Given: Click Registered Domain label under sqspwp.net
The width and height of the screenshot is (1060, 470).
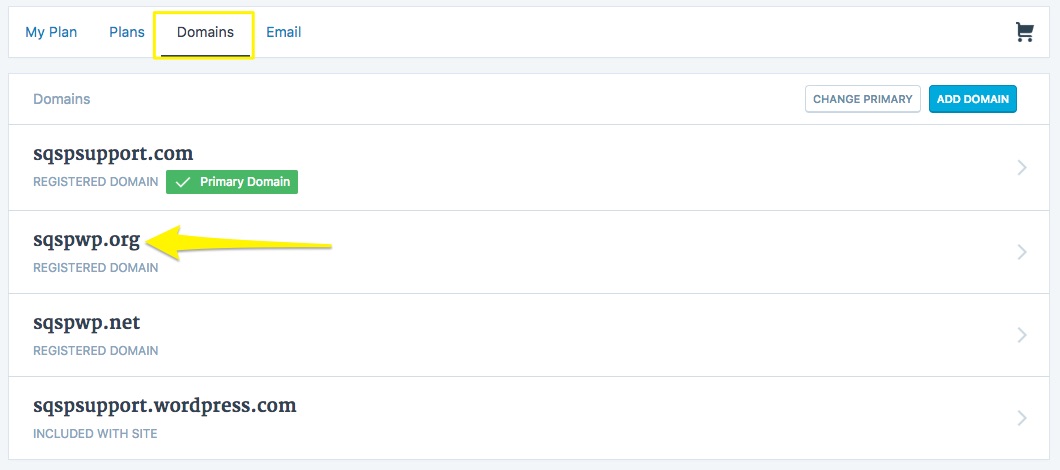Looking at the screenshot, I should click(x=96, y=351).
